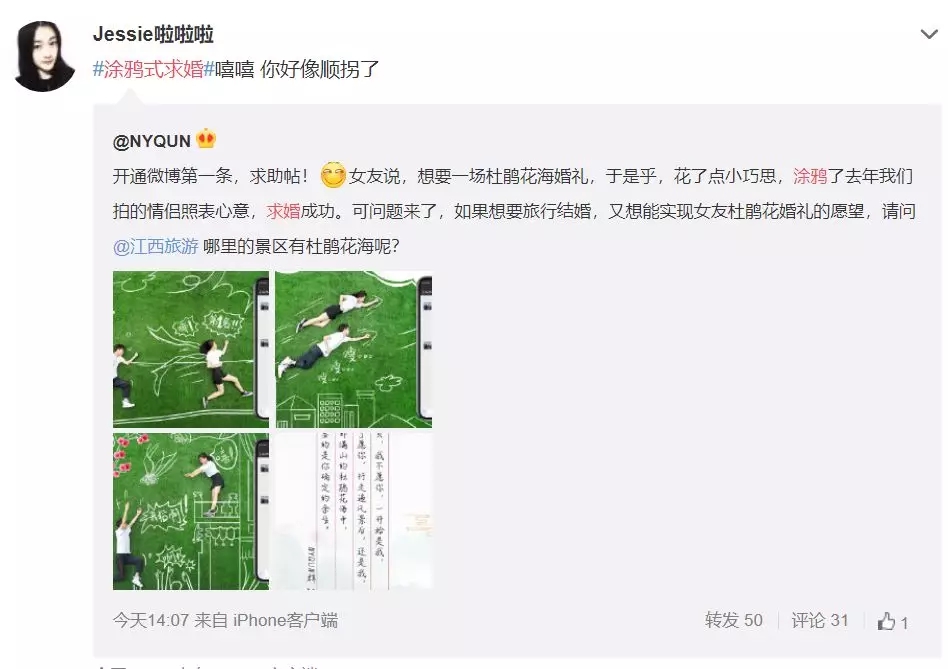Open the @江西旅游 mention link

click(x=156, y=246)
